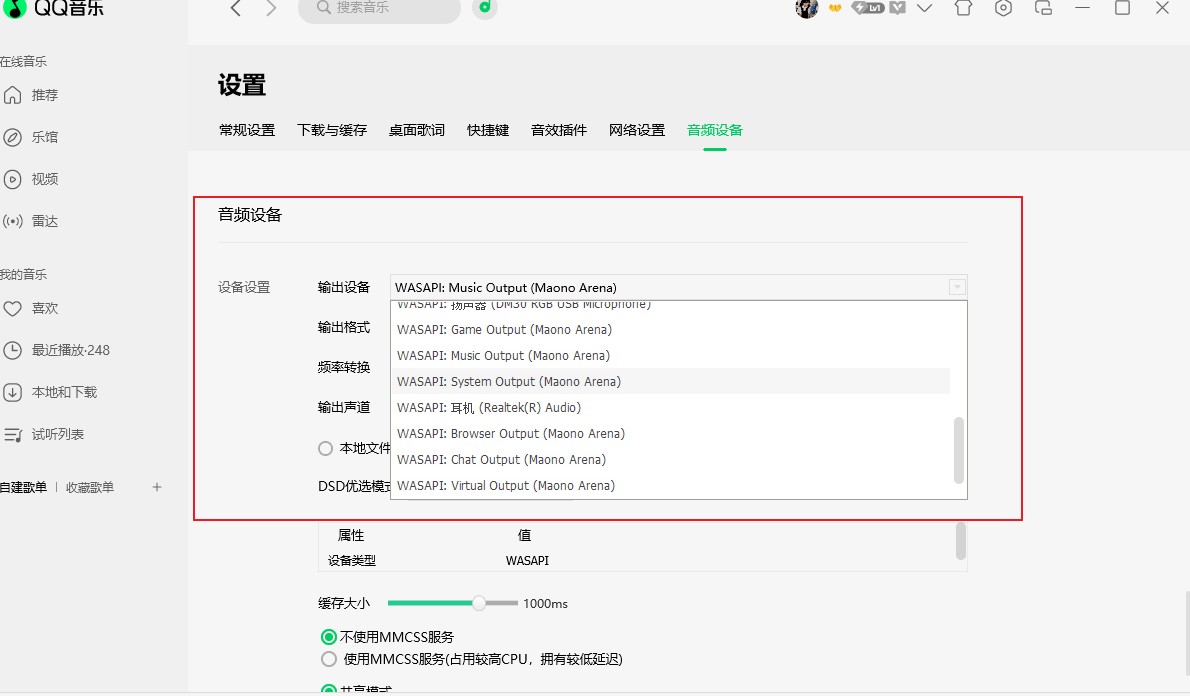Collapse the 输出设备 dropdown arrow

tap(956, 288)
